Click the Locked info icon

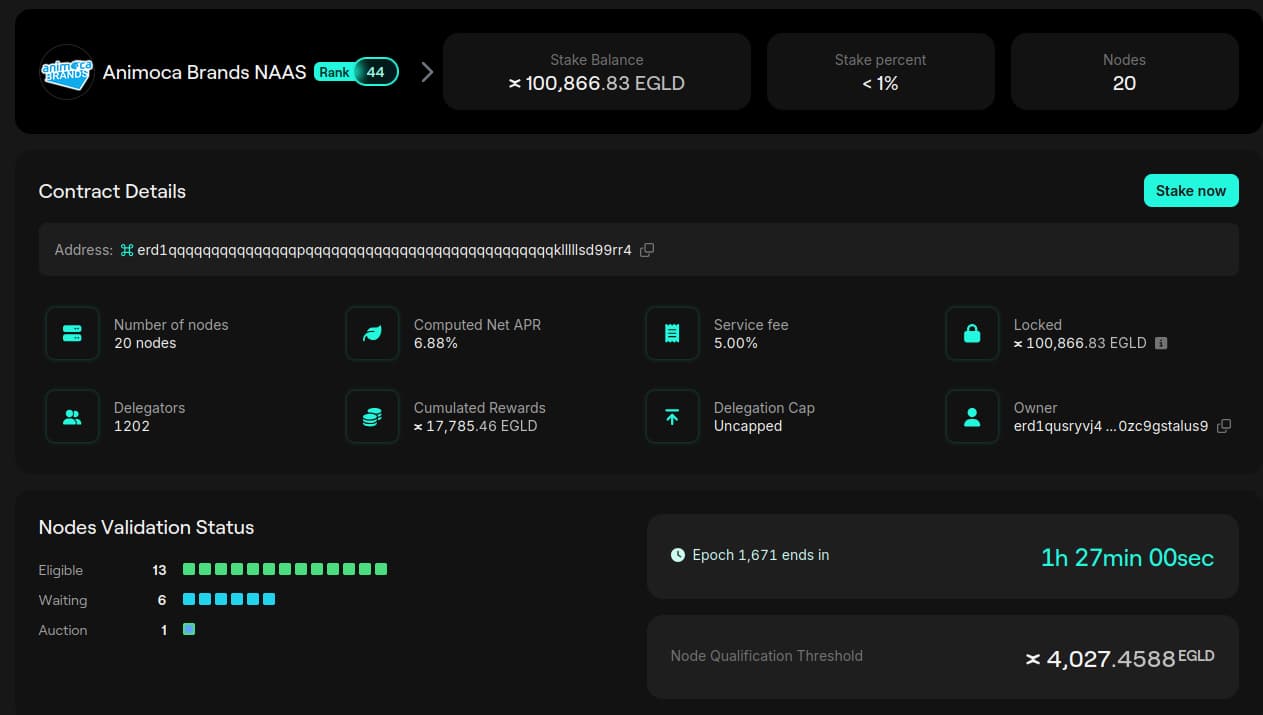point(1161,343)
